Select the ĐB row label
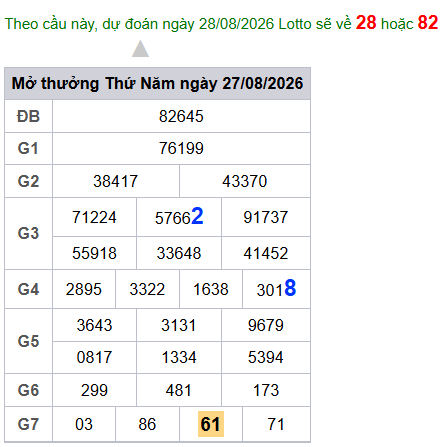 tap(28, 117)
